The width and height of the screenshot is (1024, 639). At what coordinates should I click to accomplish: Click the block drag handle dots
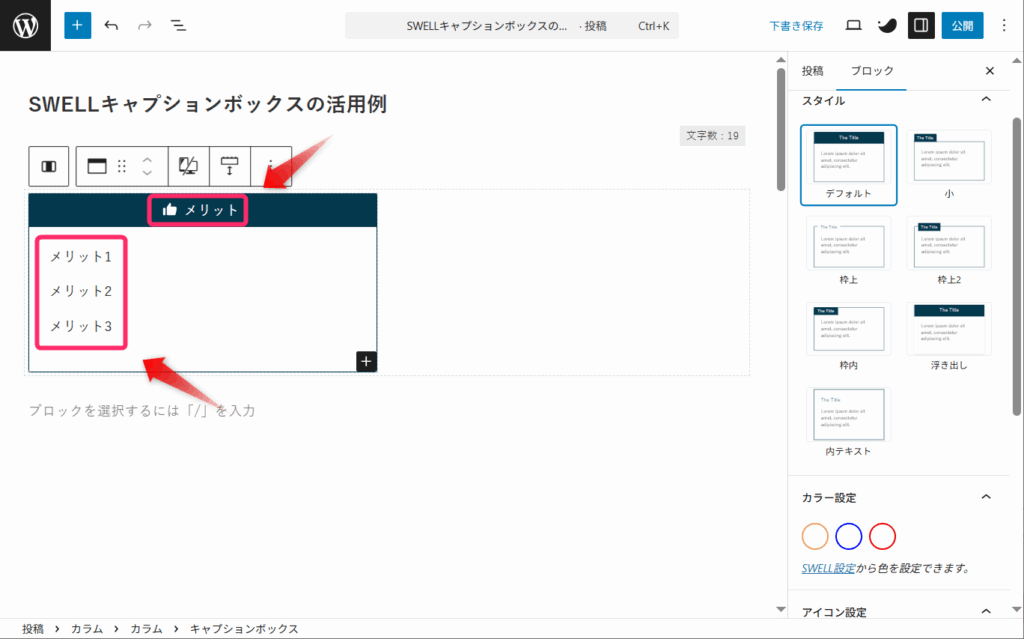[121, 167]
